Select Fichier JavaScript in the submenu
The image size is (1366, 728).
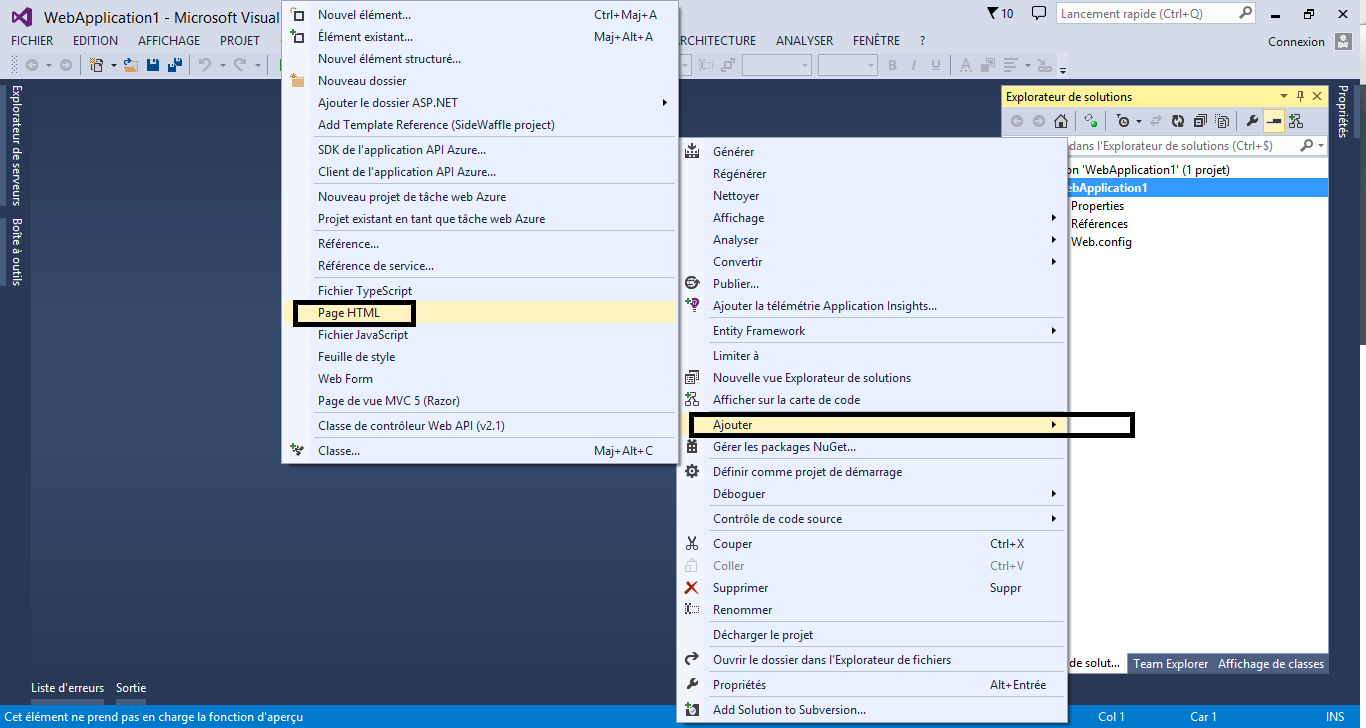coord(480,335)
